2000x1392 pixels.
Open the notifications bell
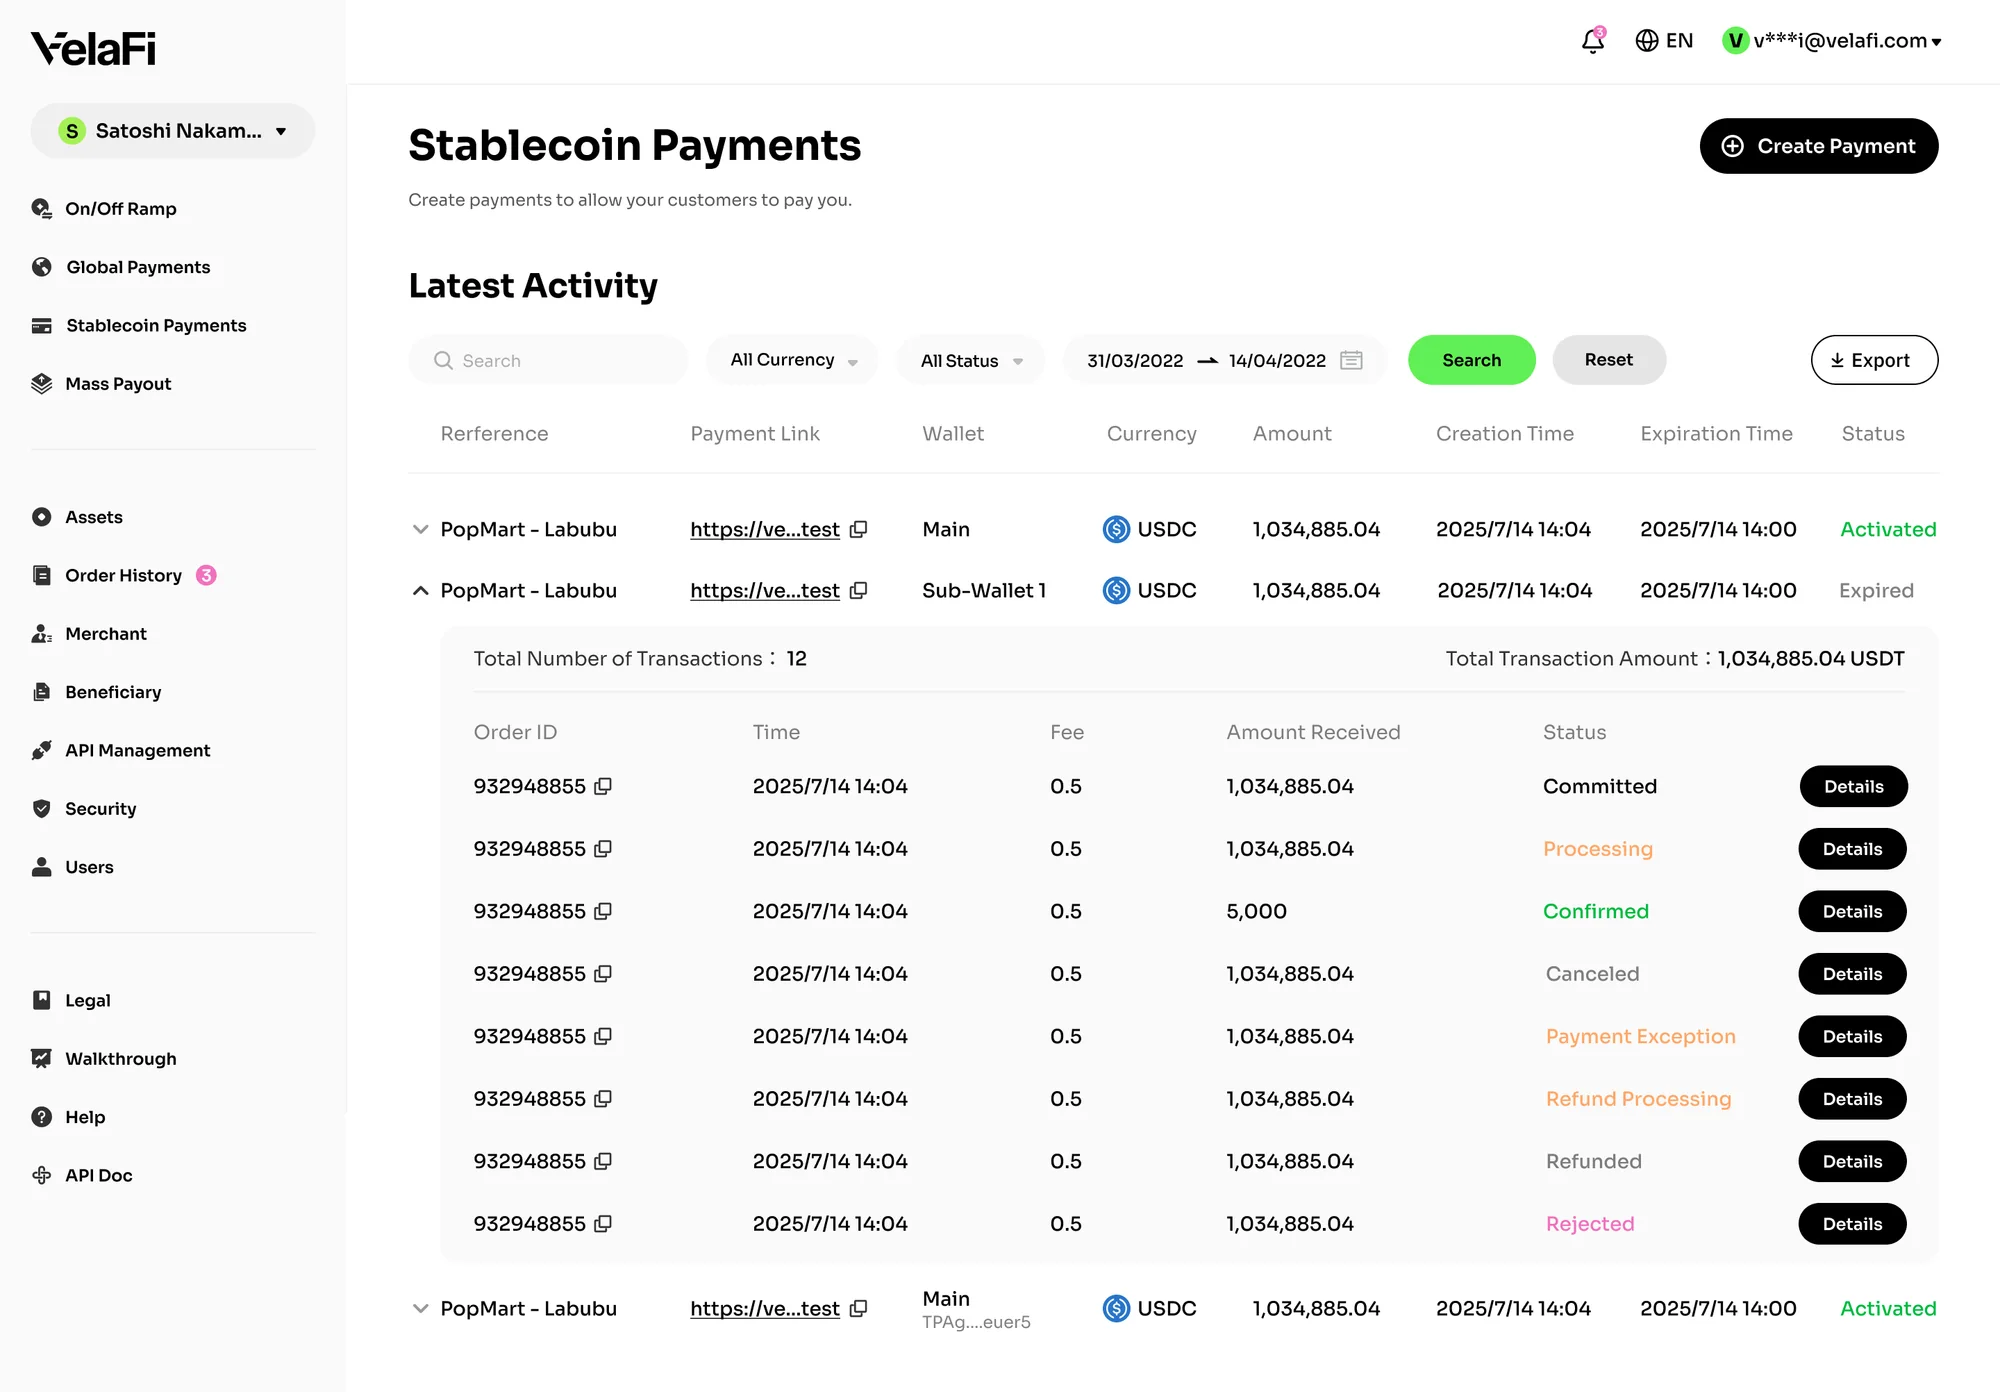tap(1593, 41)
